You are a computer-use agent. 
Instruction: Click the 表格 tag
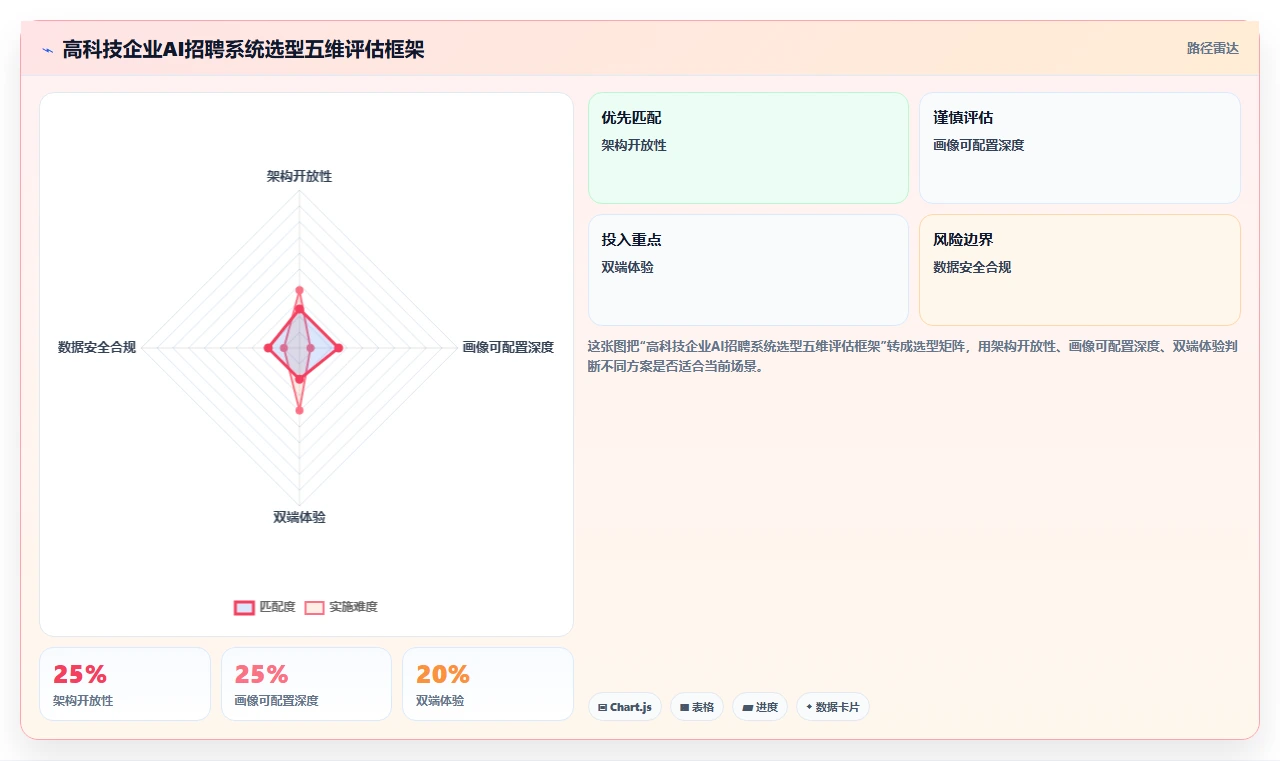click(697, 707)
